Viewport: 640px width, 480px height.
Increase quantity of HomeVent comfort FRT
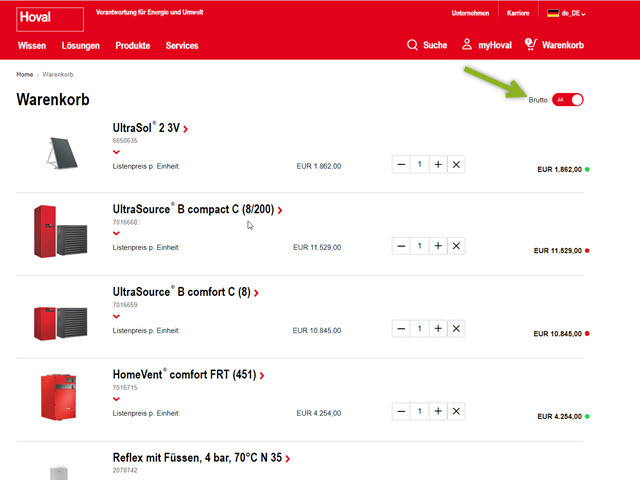click(438, 411)
